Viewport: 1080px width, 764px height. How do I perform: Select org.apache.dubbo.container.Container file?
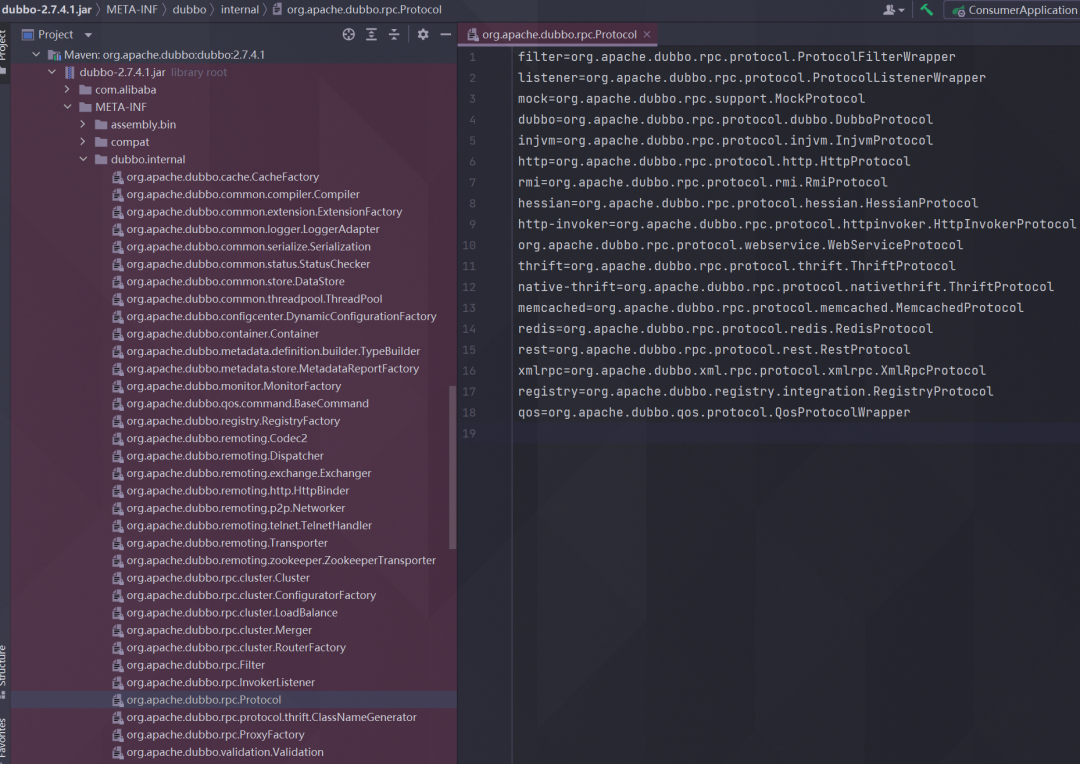pyautogui.click(x=215, y=333)
